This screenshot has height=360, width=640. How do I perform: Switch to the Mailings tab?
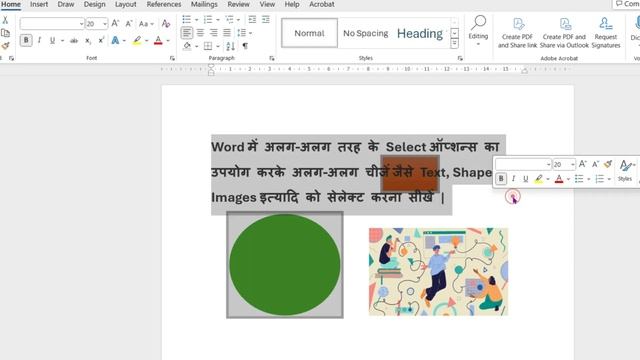coord(204,4)
